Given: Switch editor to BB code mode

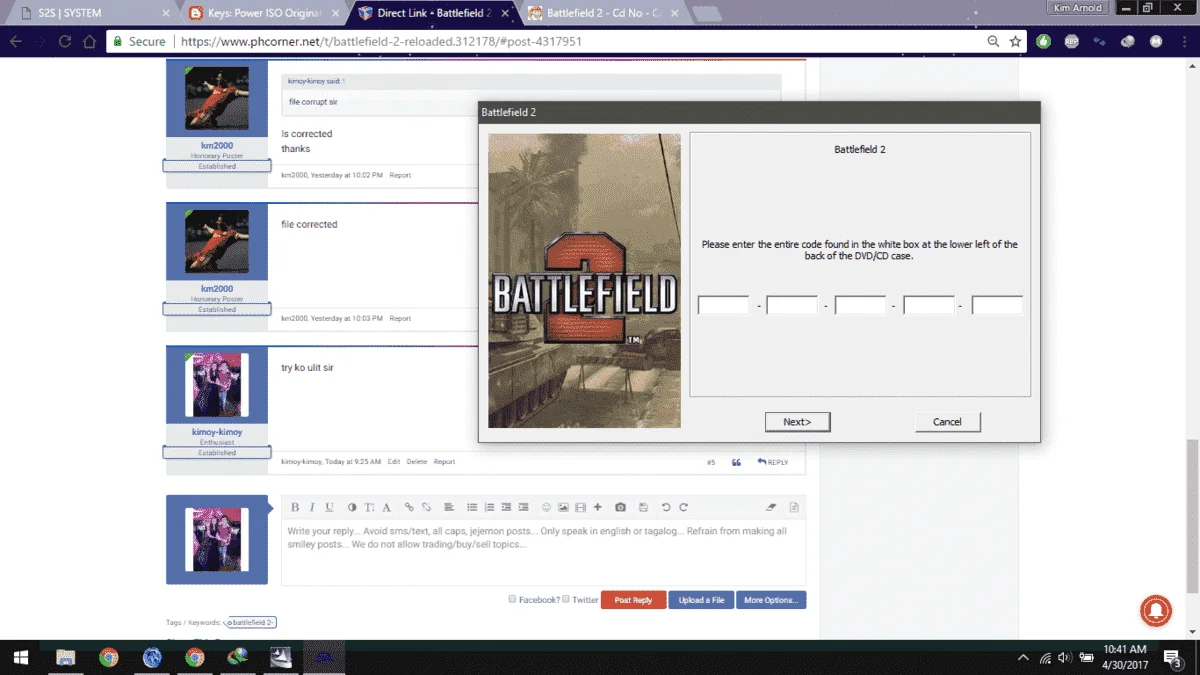Looking at the screenshot, I should (794, 508).
